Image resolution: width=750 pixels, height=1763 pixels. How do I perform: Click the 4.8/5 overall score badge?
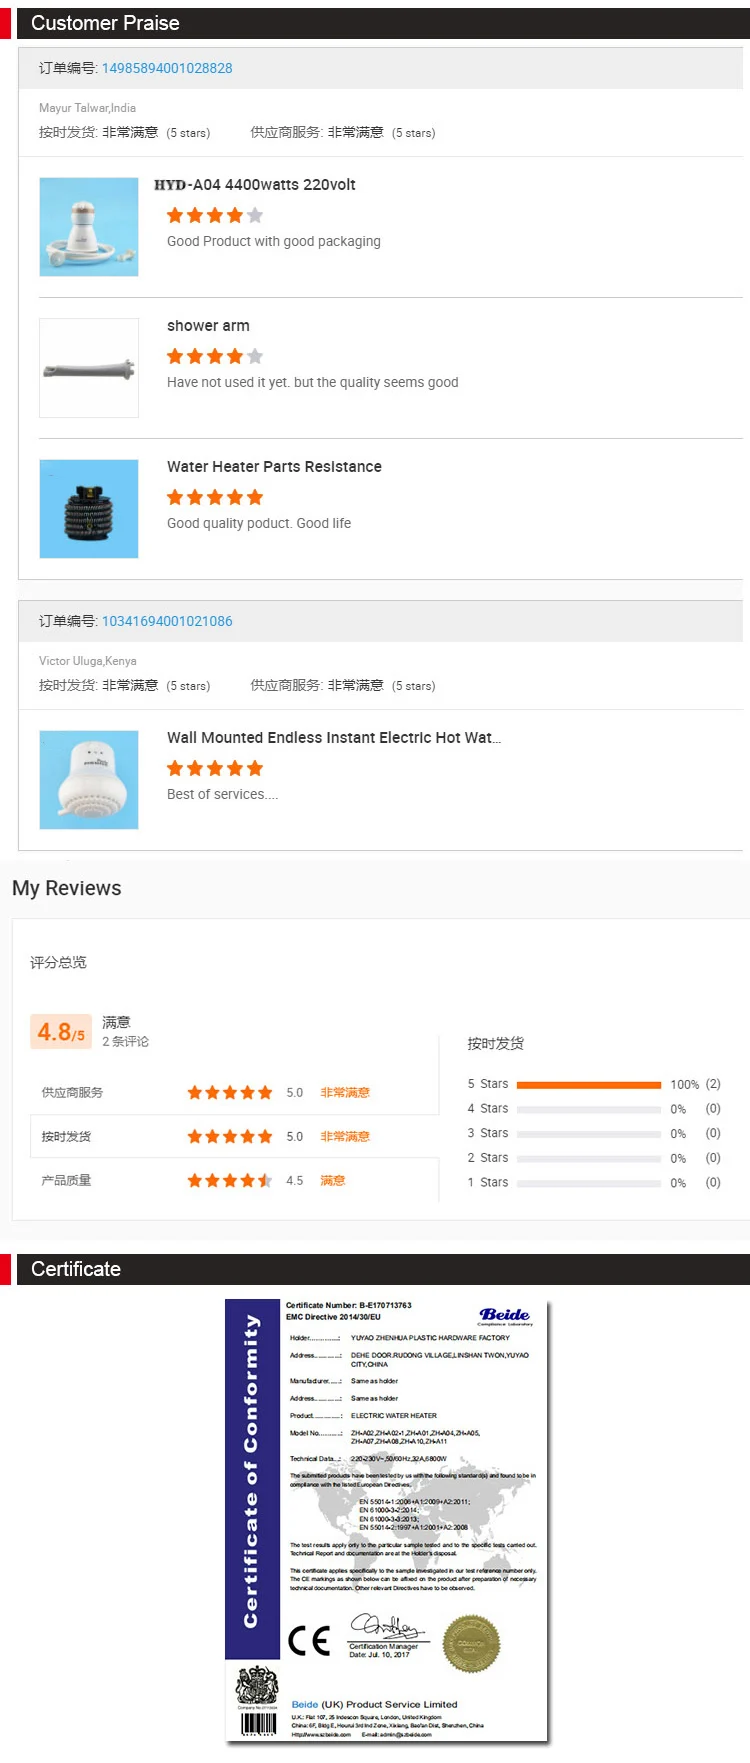[61, 1031]
